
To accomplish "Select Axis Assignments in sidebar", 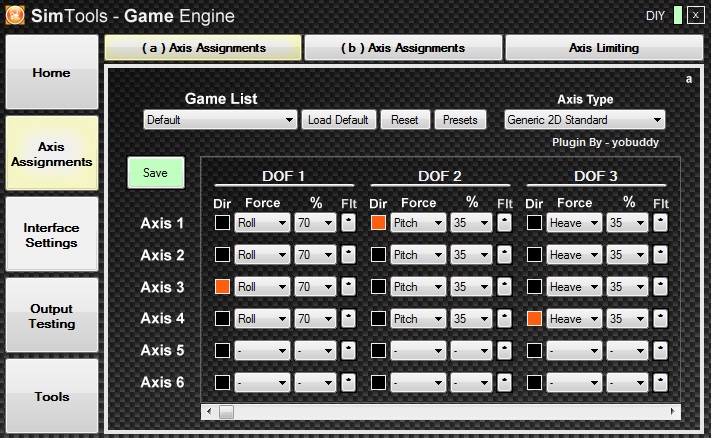I will point(52,154).
